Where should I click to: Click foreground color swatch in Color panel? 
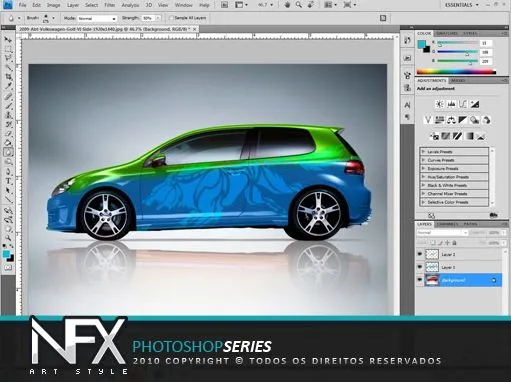(422, 44)
